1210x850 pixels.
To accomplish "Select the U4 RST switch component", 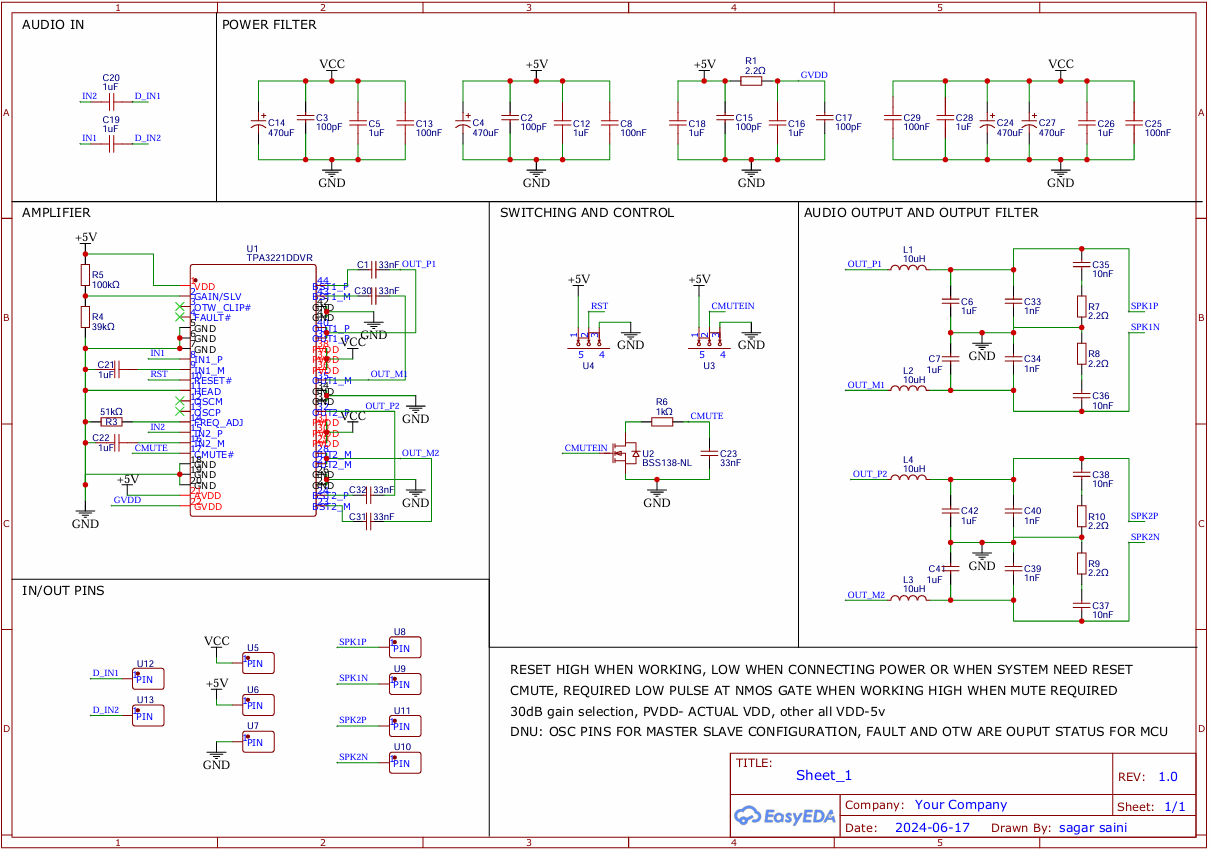I will [587, 339].
